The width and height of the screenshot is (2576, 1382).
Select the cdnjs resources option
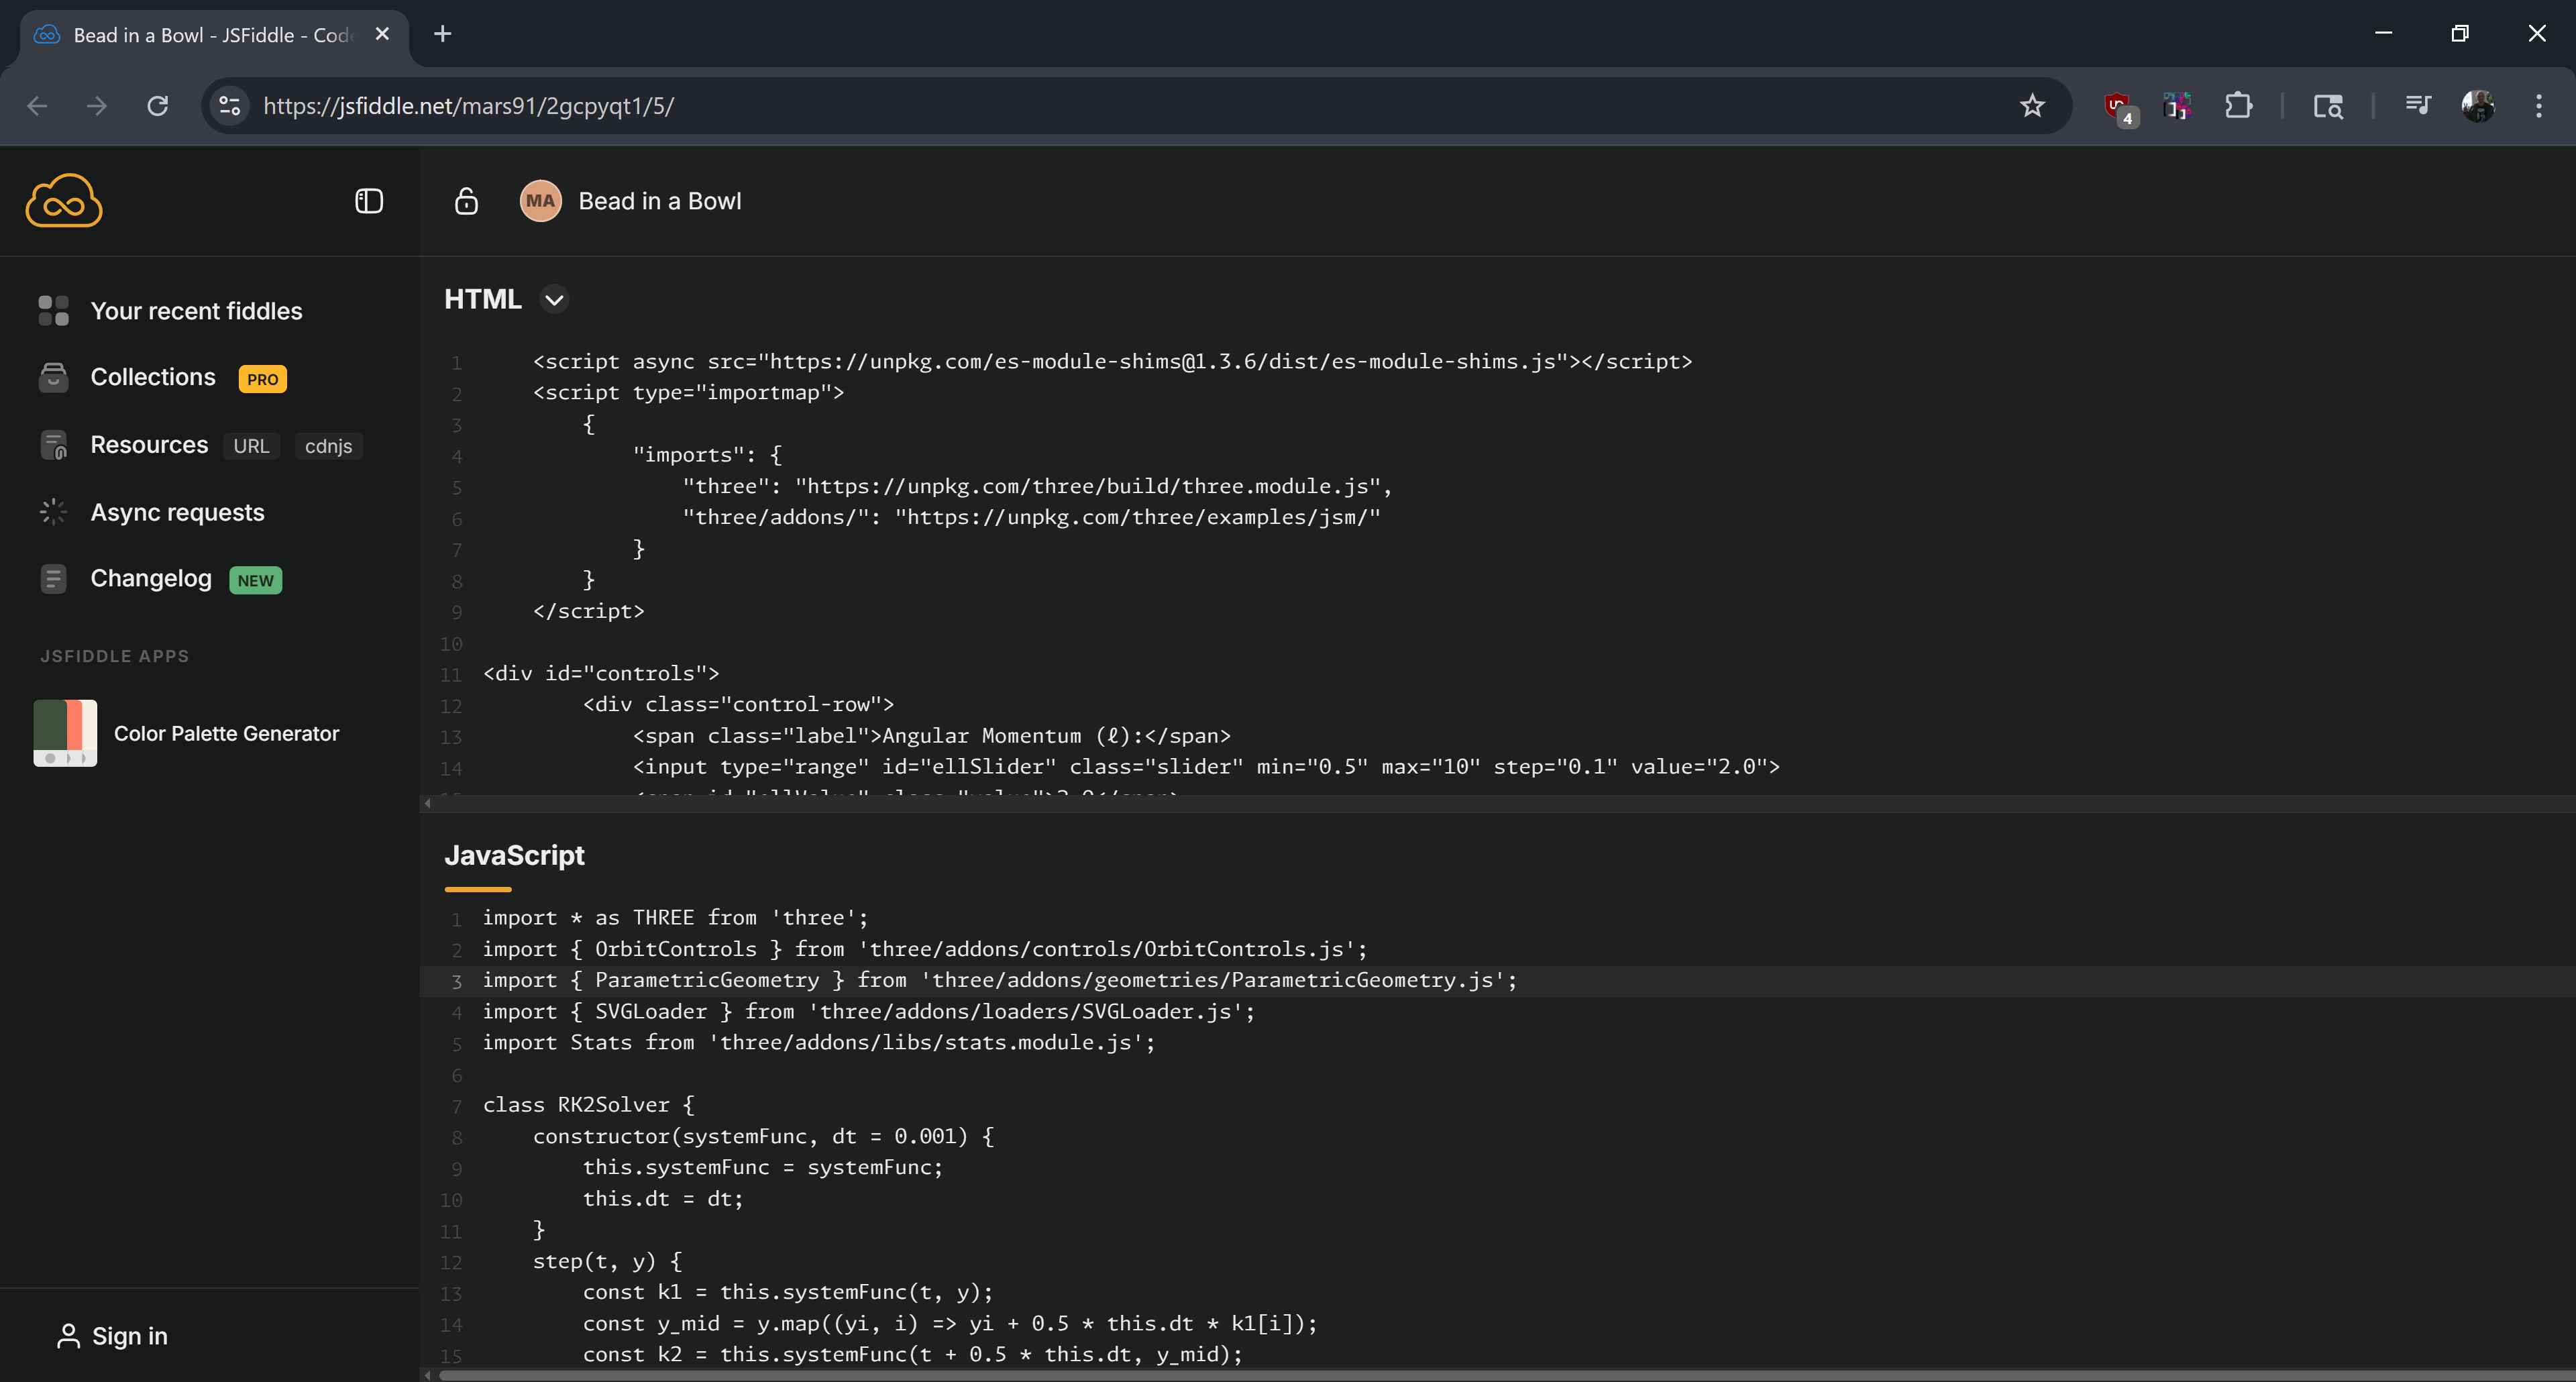[328, 446]
